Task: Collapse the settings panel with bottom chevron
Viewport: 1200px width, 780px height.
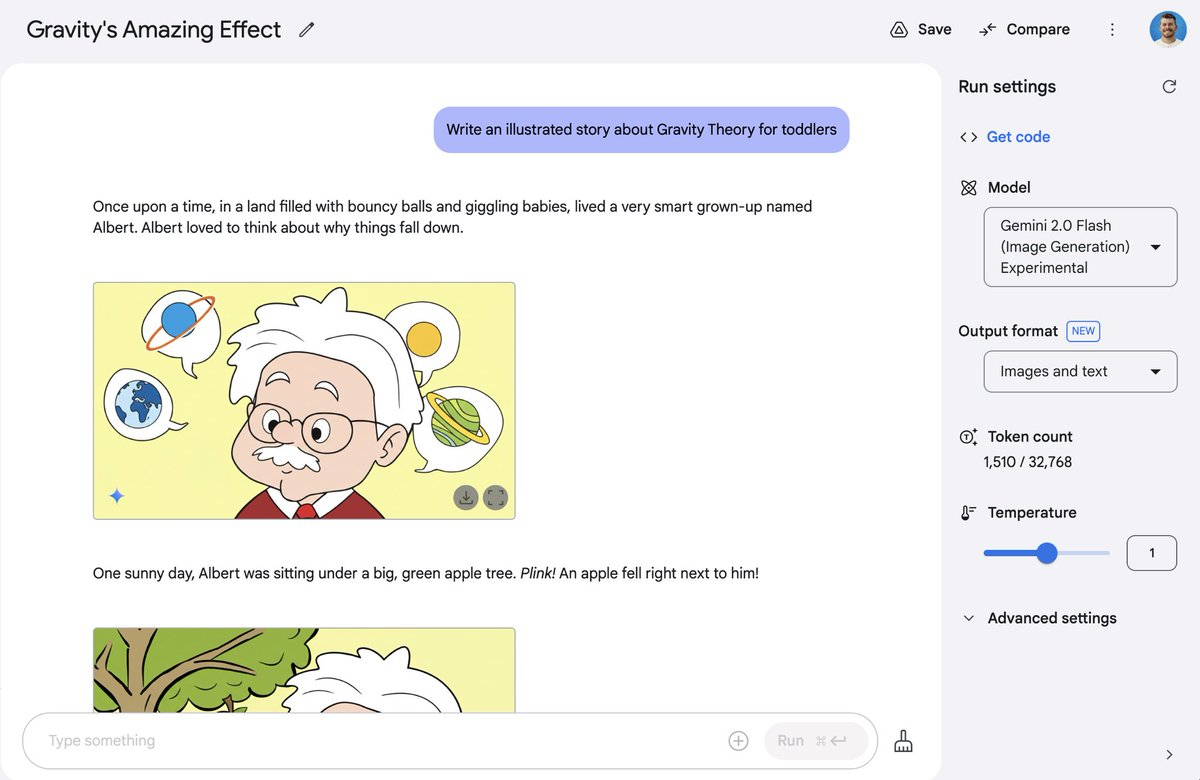Action: point(1170,755)
